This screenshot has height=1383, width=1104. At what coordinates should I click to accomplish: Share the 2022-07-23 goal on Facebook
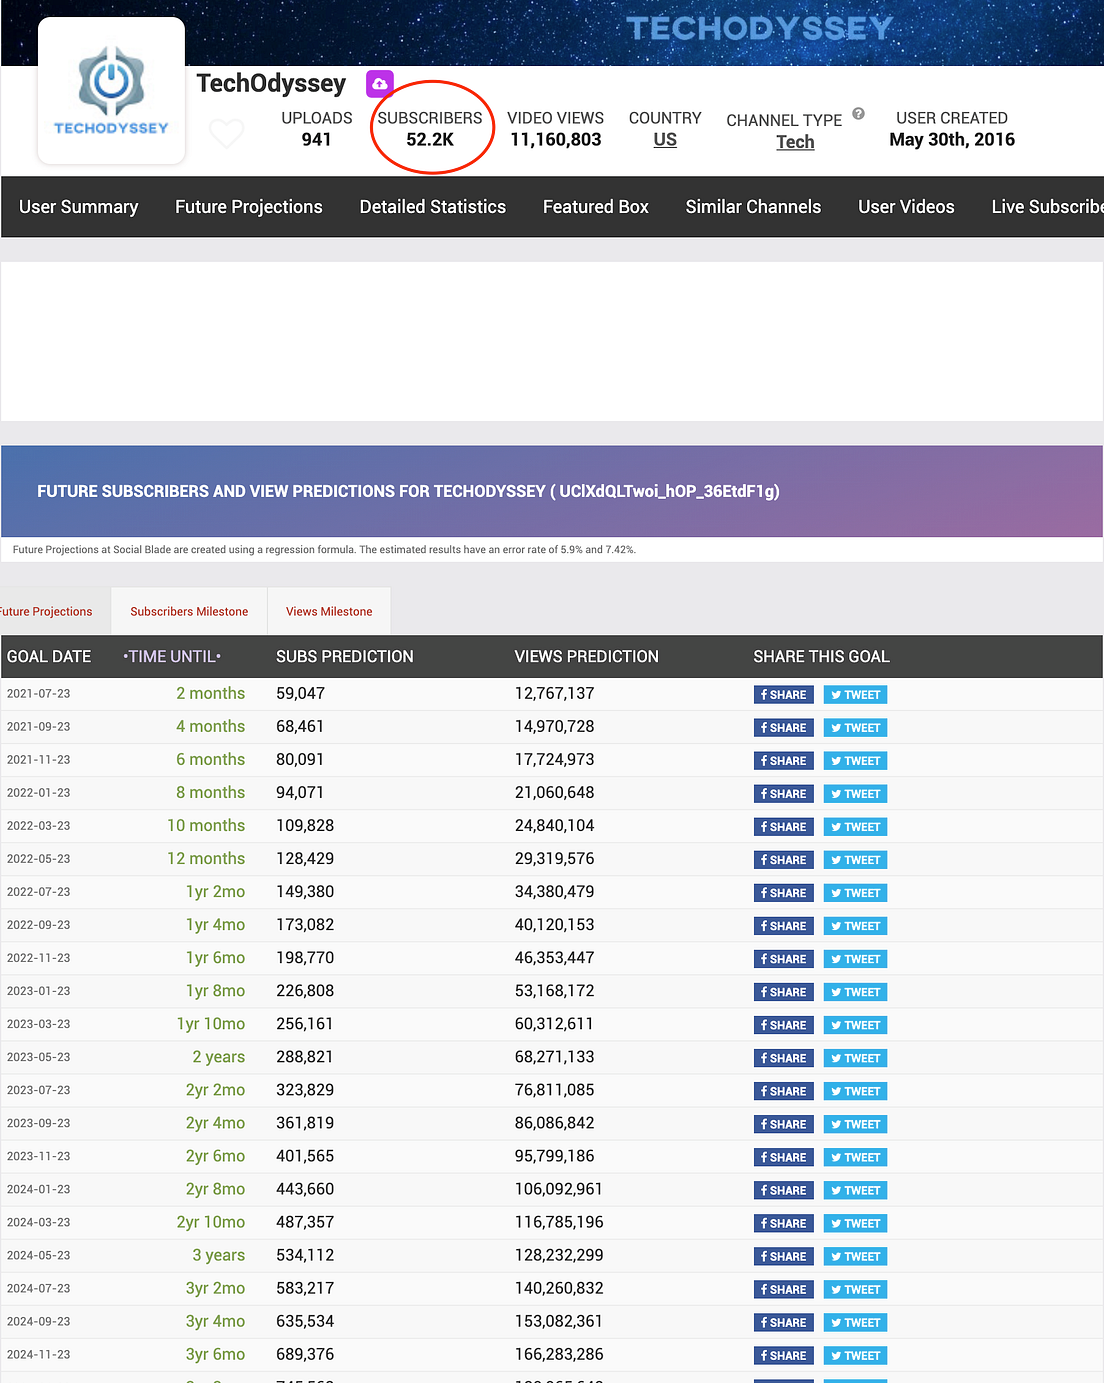click(784, 893)
